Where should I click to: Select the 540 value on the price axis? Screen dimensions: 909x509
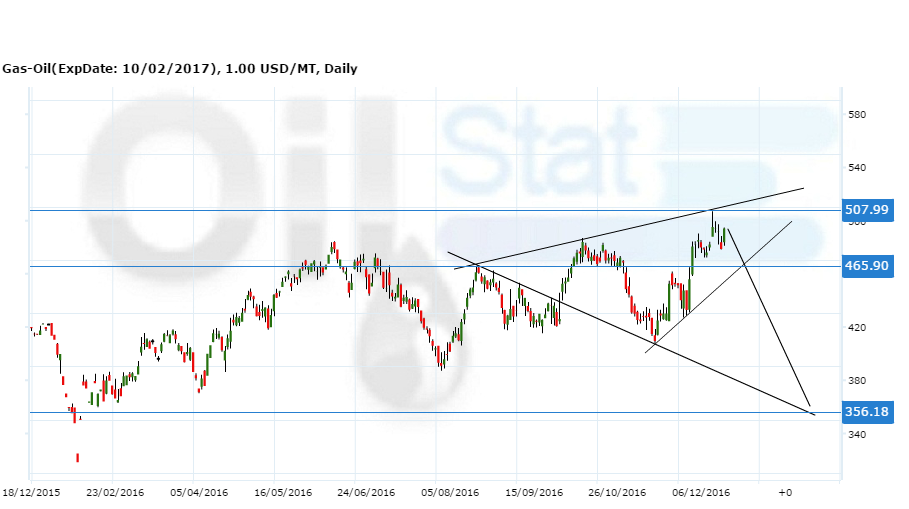[855, 168]
